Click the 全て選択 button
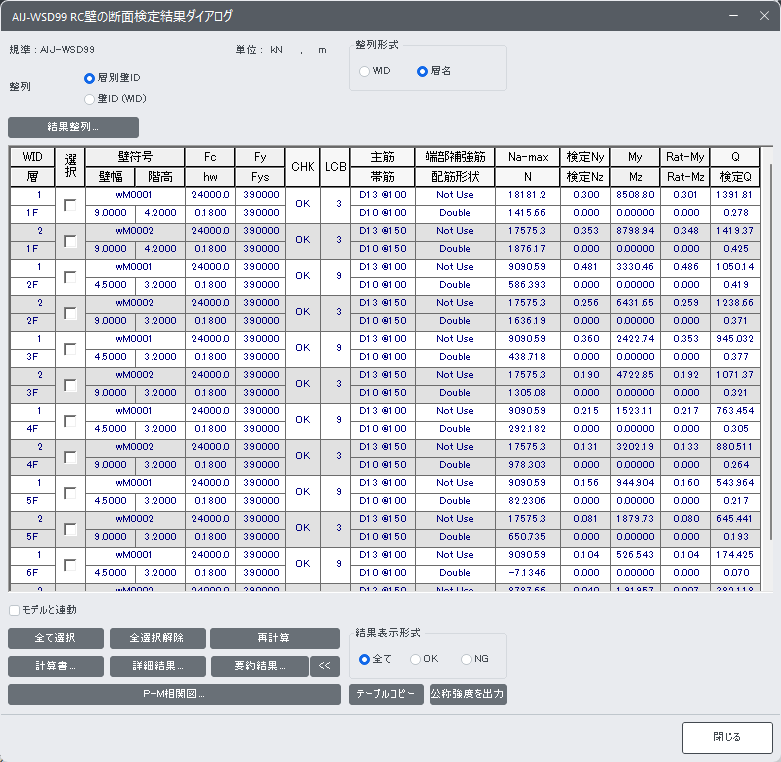 [x=56, y=638]
